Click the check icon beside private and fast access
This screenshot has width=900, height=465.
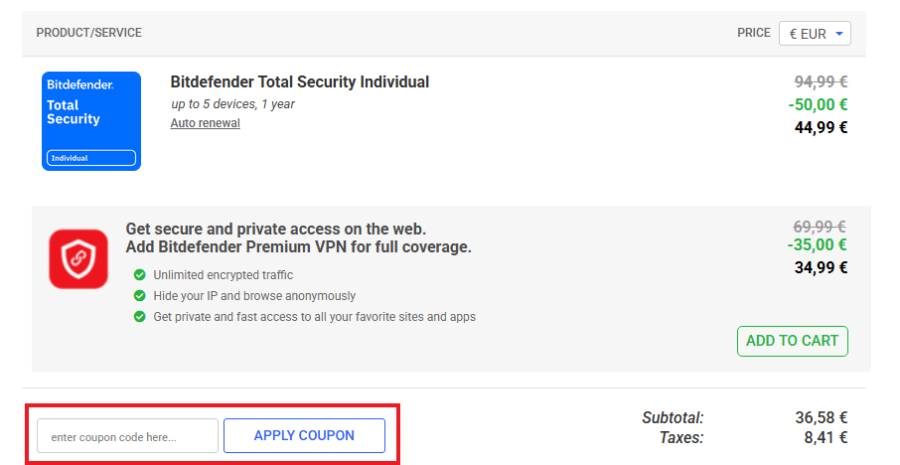pos(139,317)
